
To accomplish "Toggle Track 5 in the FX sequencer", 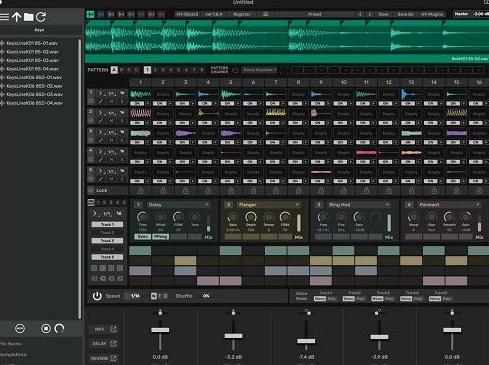I will [x=107, y=257].
